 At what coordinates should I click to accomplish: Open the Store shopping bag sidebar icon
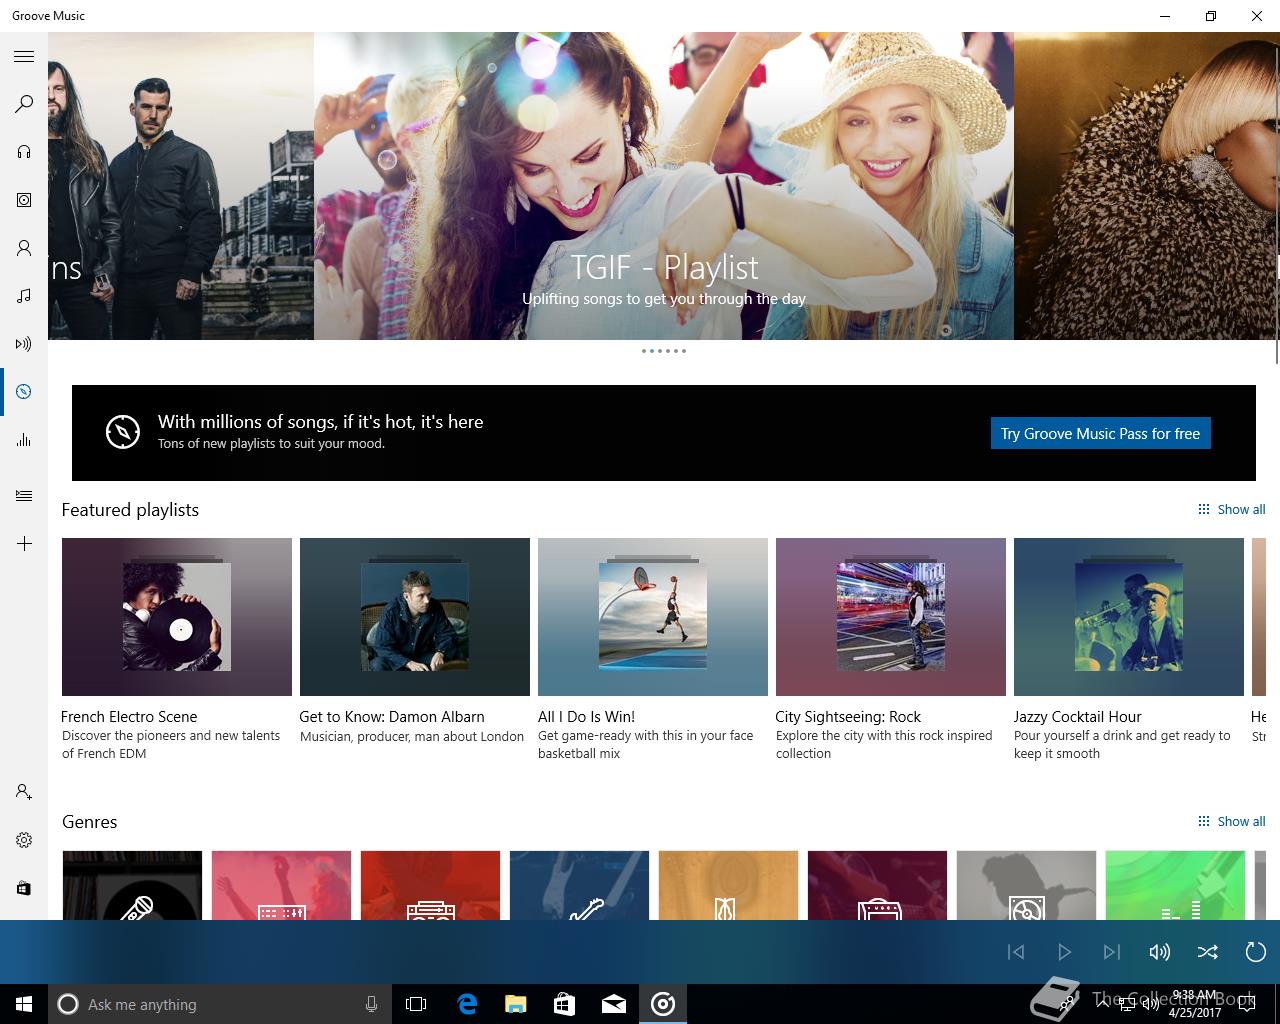pos(24,888)
